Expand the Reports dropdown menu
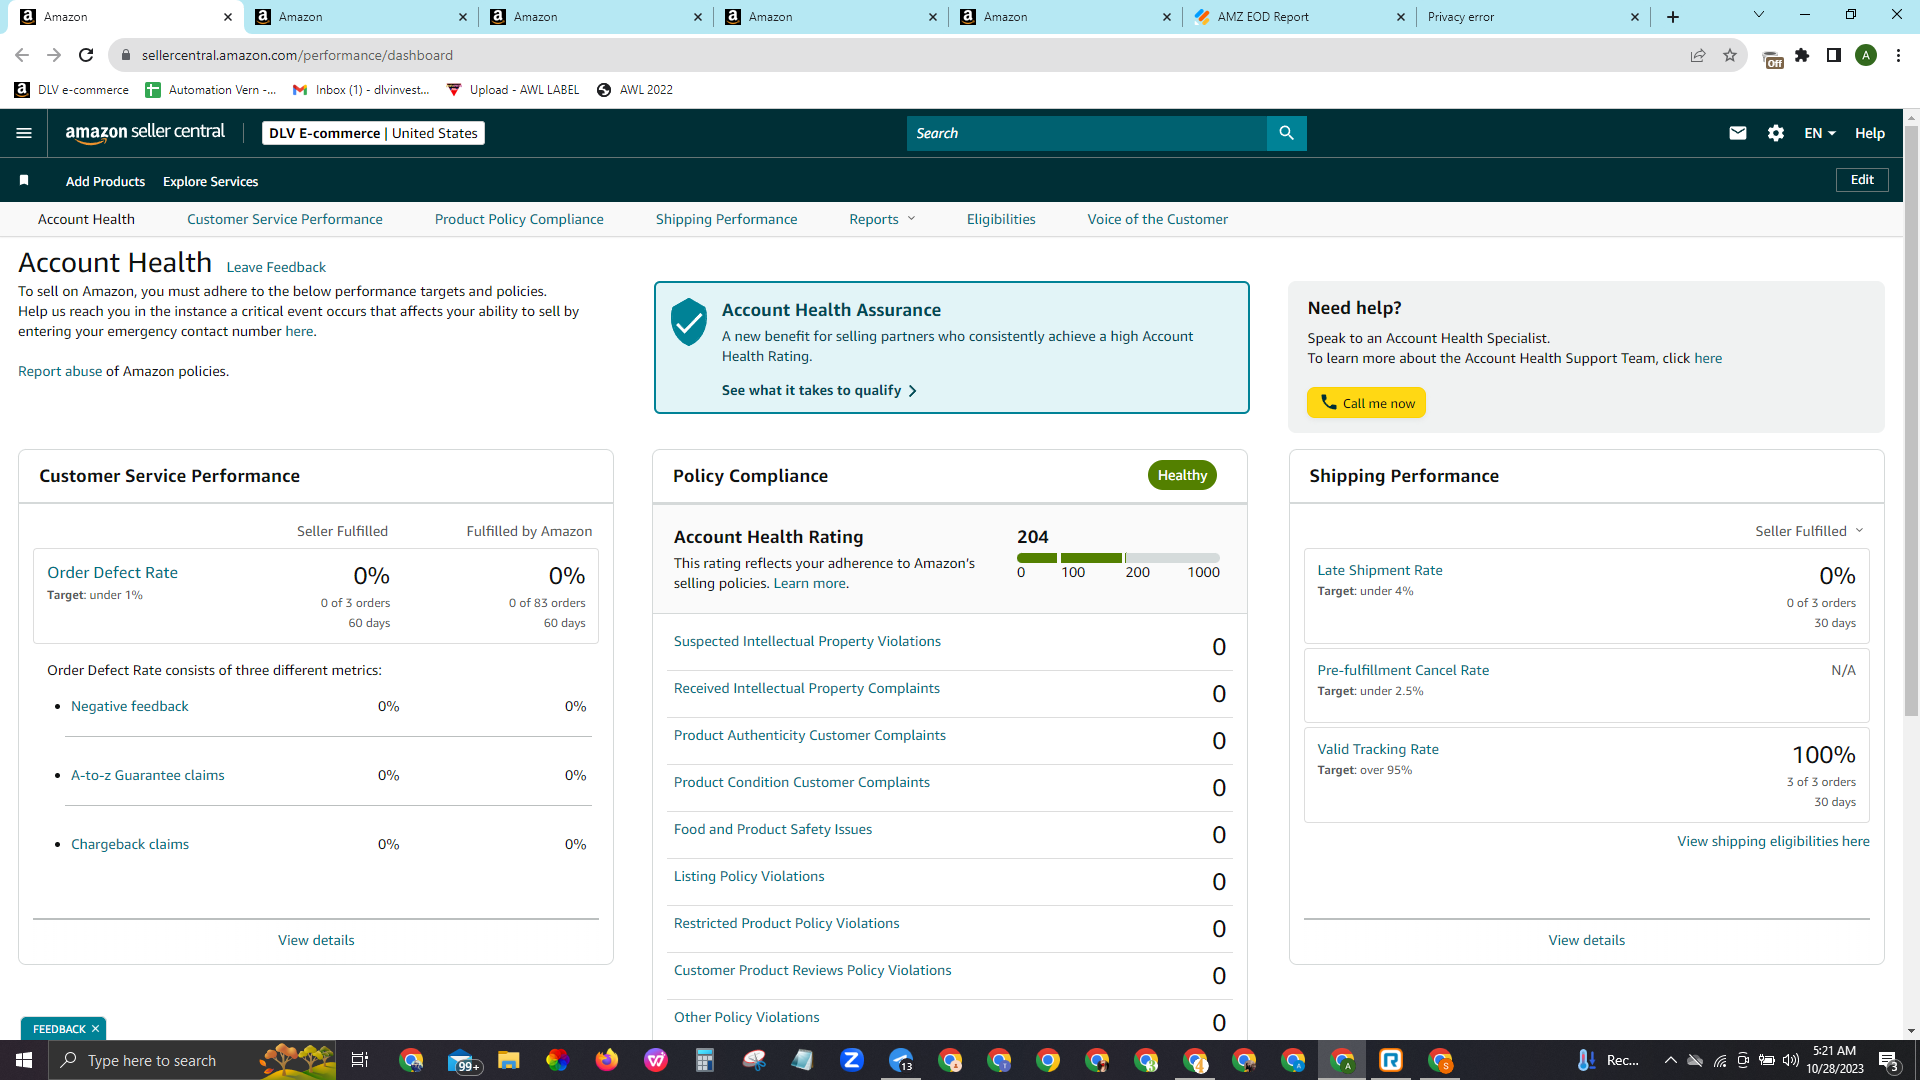Screen dimensions: 1920x1080 [882, 219]
